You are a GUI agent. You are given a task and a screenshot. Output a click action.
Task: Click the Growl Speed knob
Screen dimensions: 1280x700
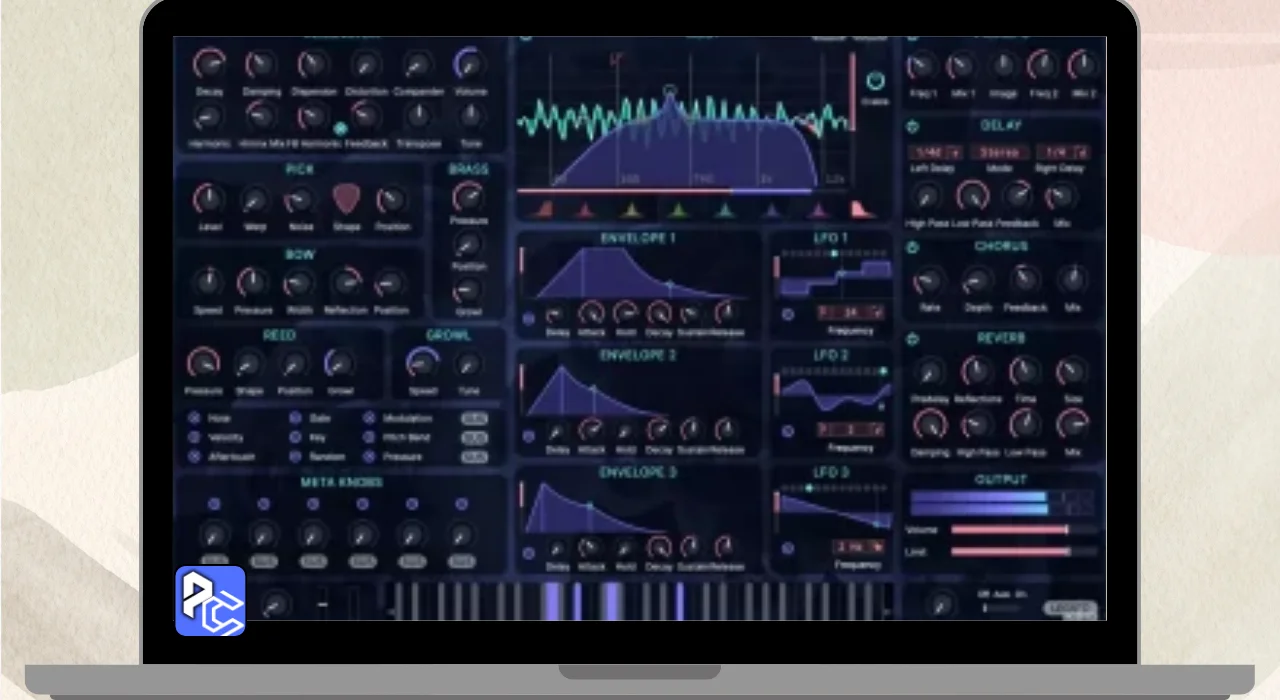tap(422, 363)
